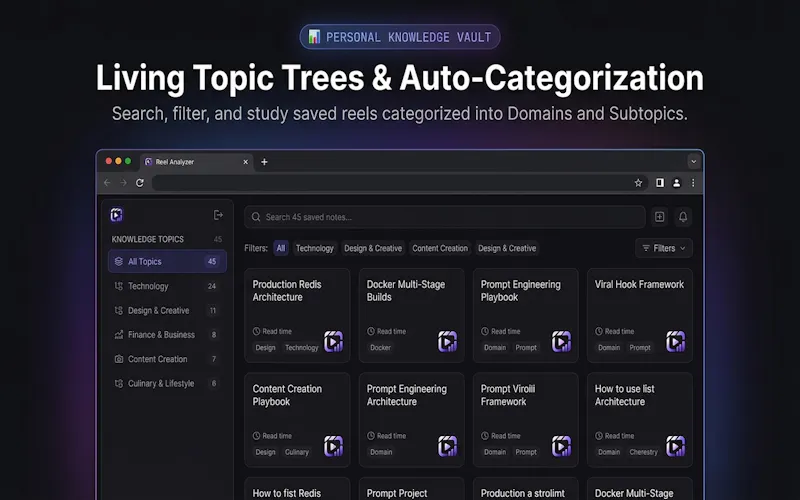Toggle the first Design & Creative filter chip
The height and width of the screenshot is (500, 800).
(373, 248)
